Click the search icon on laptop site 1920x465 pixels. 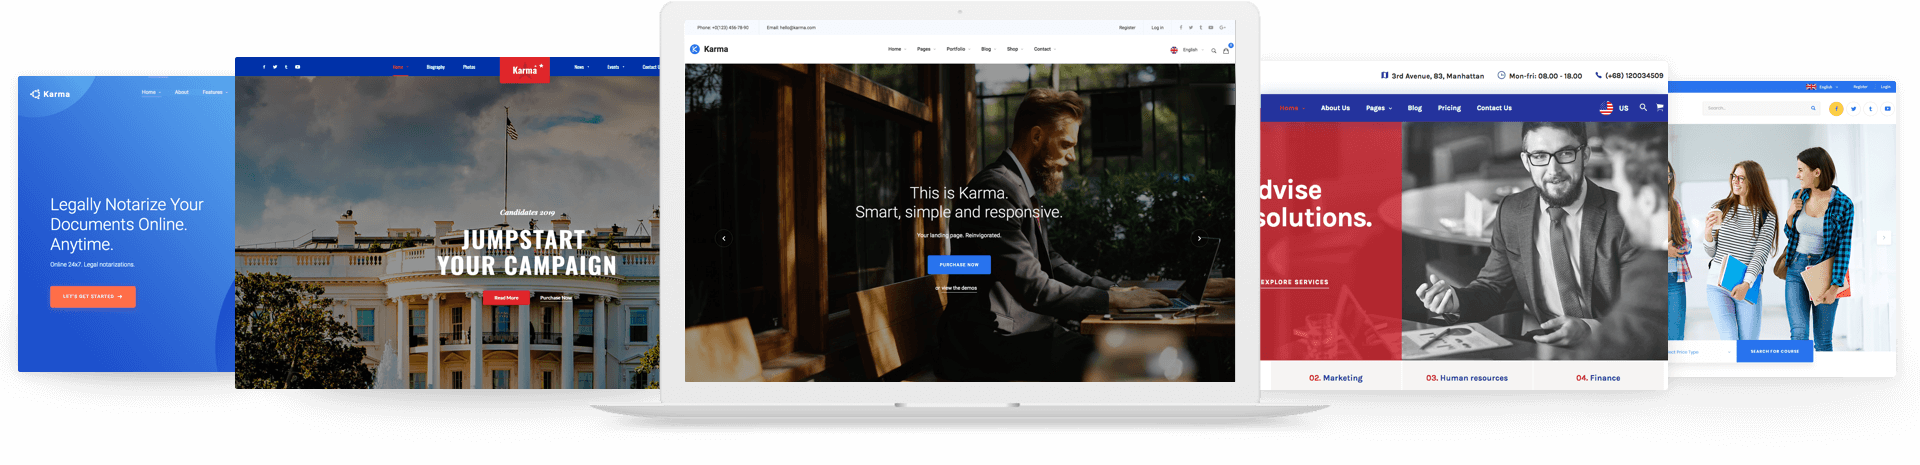[x=1214, y=50]
